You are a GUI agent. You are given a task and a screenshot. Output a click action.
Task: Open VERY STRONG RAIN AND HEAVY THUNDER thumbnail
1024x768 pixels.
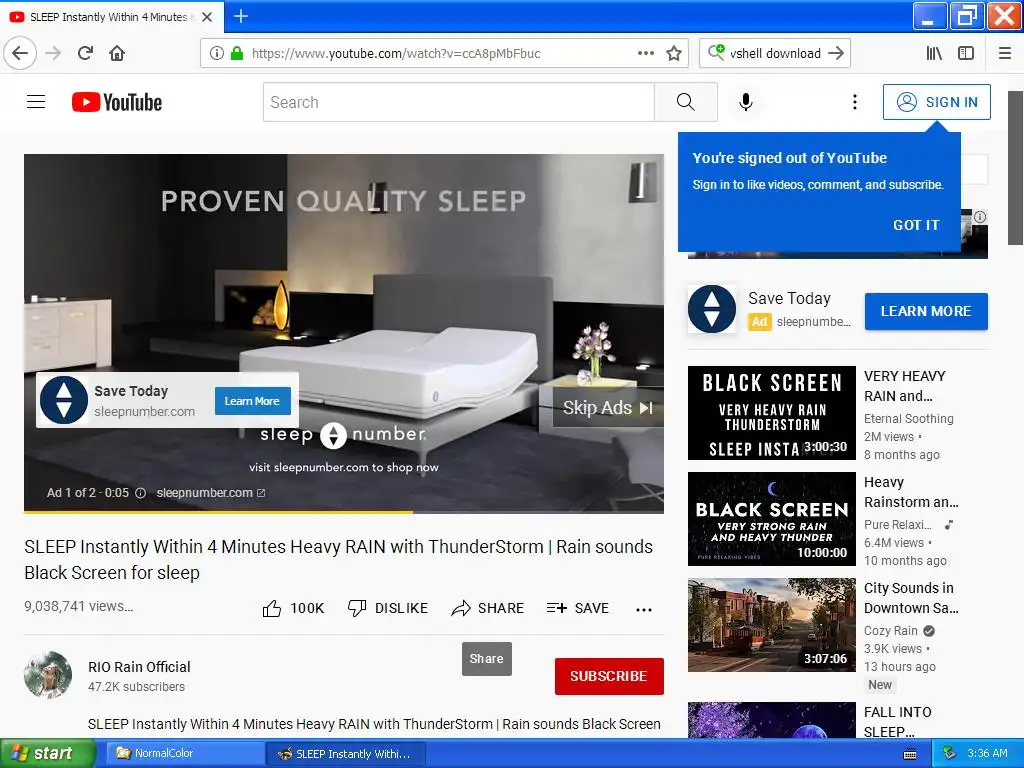771,519
